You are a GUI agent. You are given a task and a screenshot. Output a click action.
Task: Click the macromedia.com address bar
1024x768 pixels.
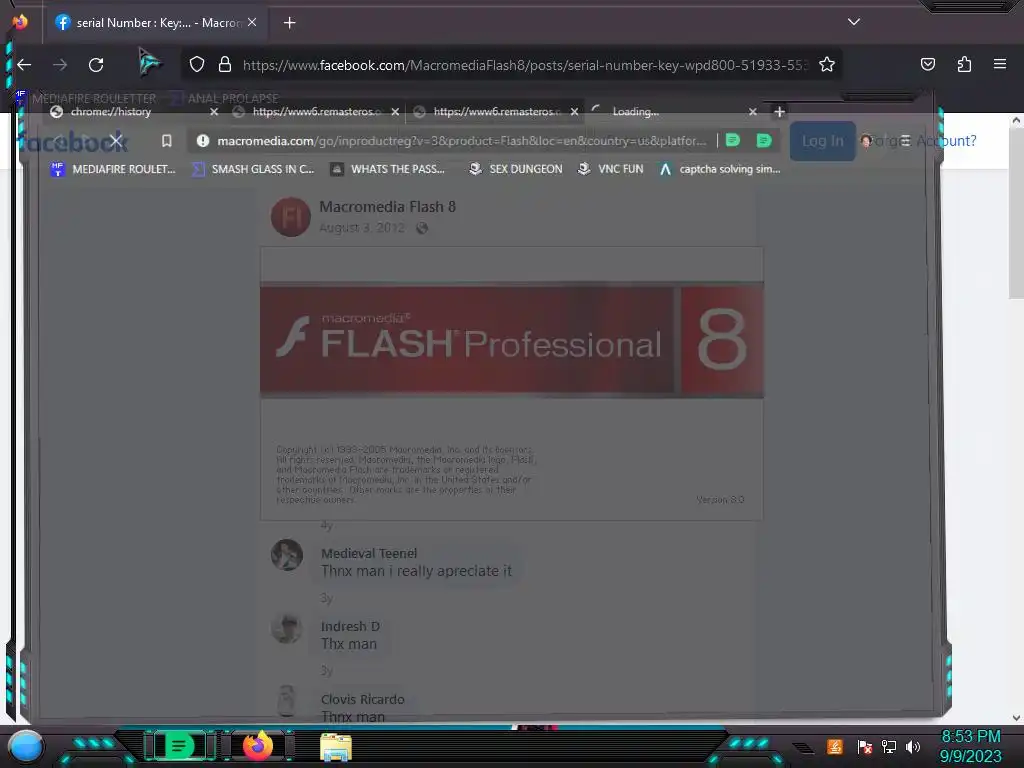[x=461, y=140]
